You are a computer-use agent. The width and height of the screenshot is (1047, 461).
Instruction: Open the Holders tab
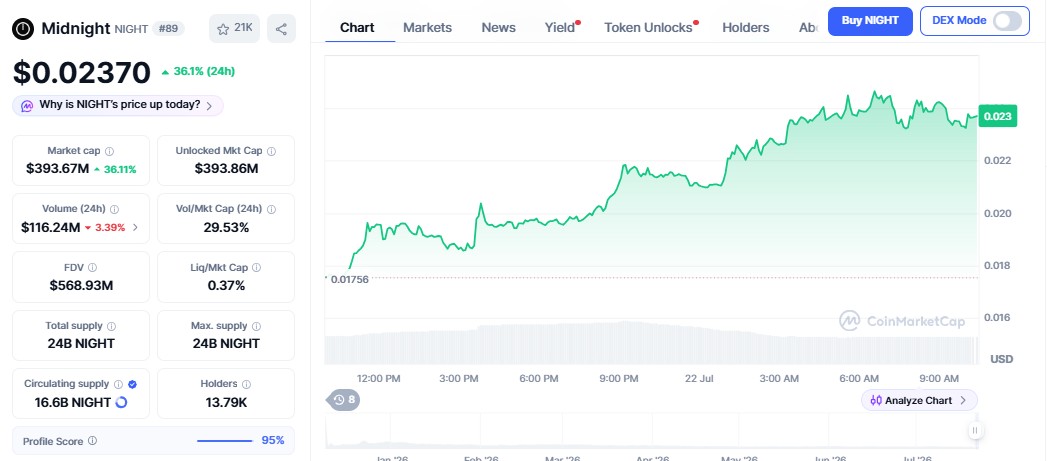pos(745,27)
